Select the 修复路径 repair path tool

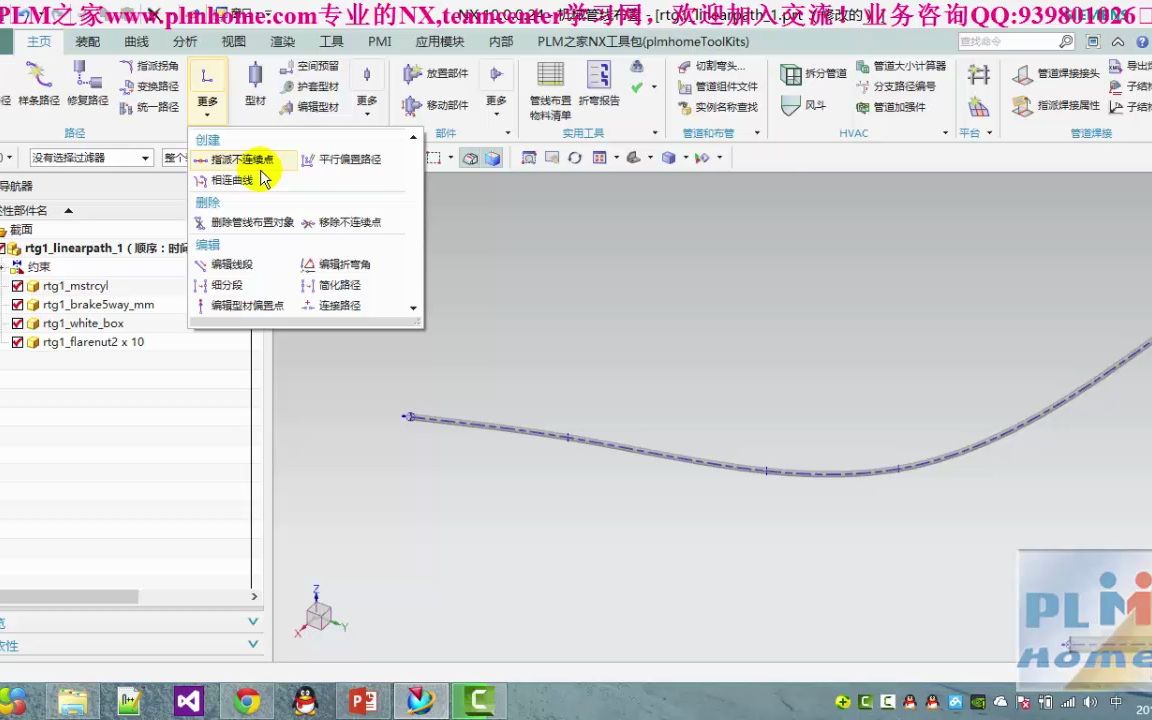point(87,83)
